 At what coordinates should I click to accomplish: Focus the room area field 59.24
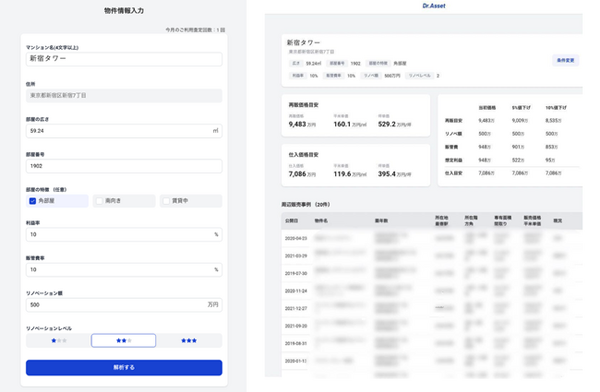click(x=124, y=131)
